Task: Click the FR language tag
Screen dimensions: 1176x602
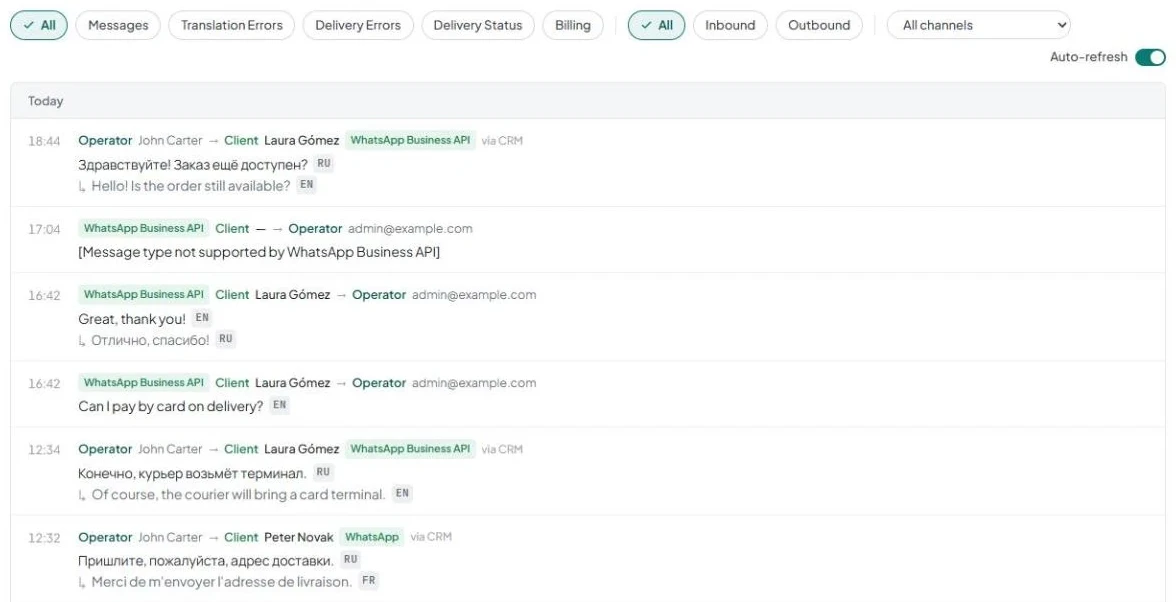Action: click(368, 581)
